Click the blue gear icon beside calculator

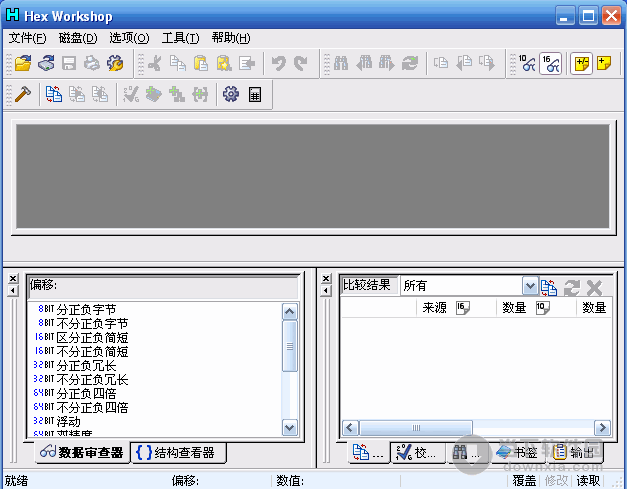pos(231,94)
